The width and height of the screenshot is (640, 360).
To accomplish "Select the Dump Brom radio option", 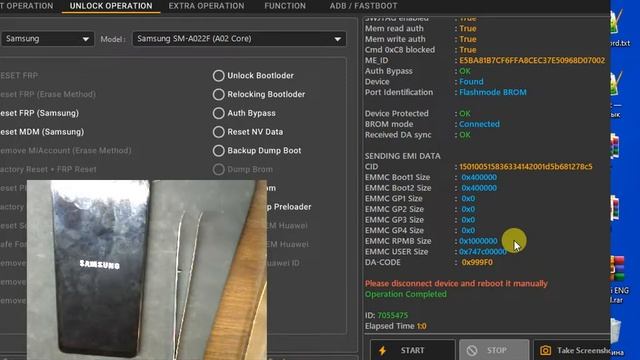I will (x=218, y=169).
